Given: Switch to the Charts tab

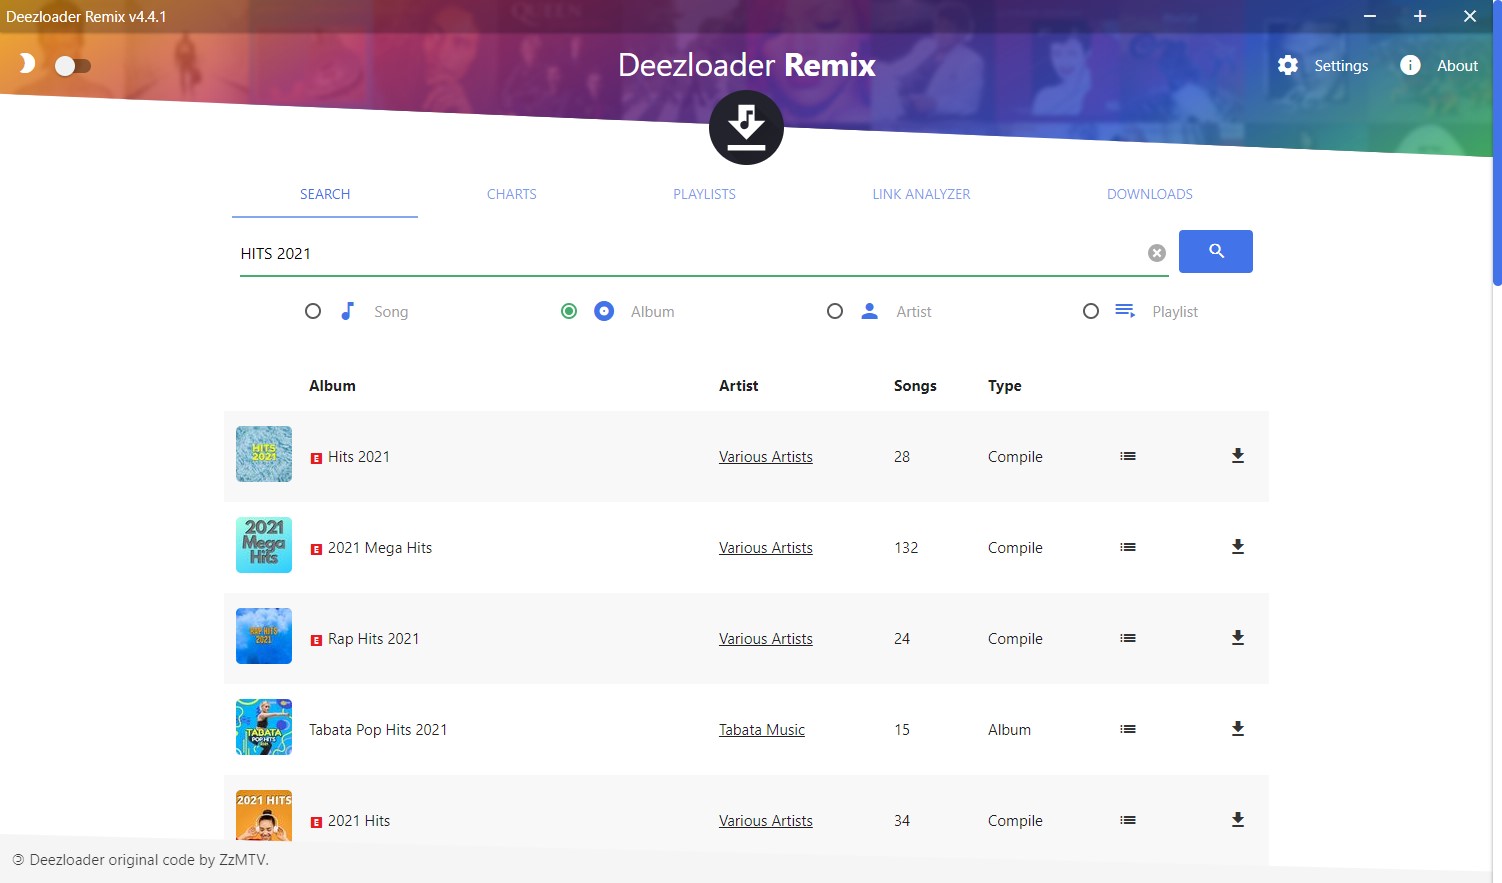Looking at the screenshot, I should [x=512, y=194].
